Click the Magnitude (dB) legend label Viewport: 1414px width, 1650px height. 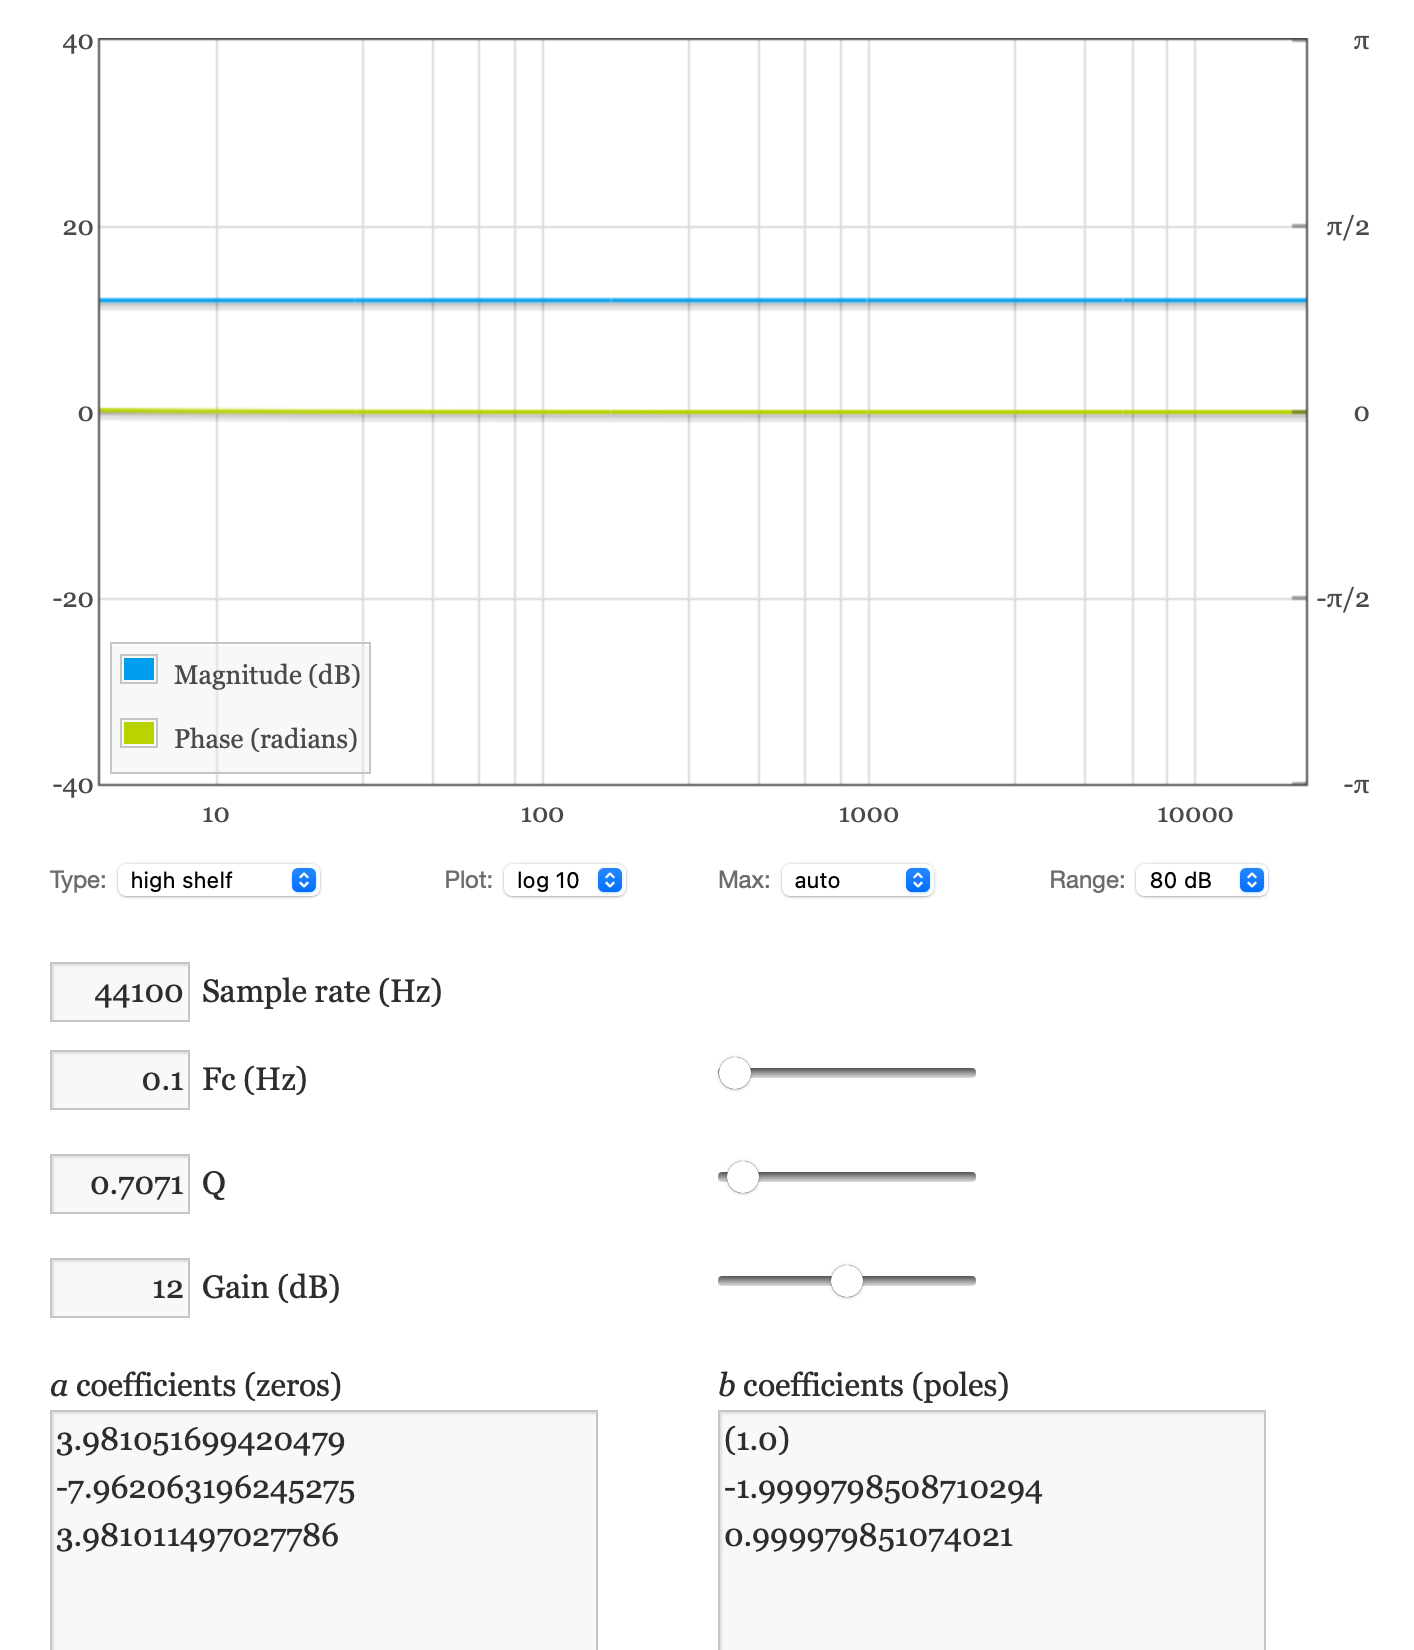[x=267, y=675]
